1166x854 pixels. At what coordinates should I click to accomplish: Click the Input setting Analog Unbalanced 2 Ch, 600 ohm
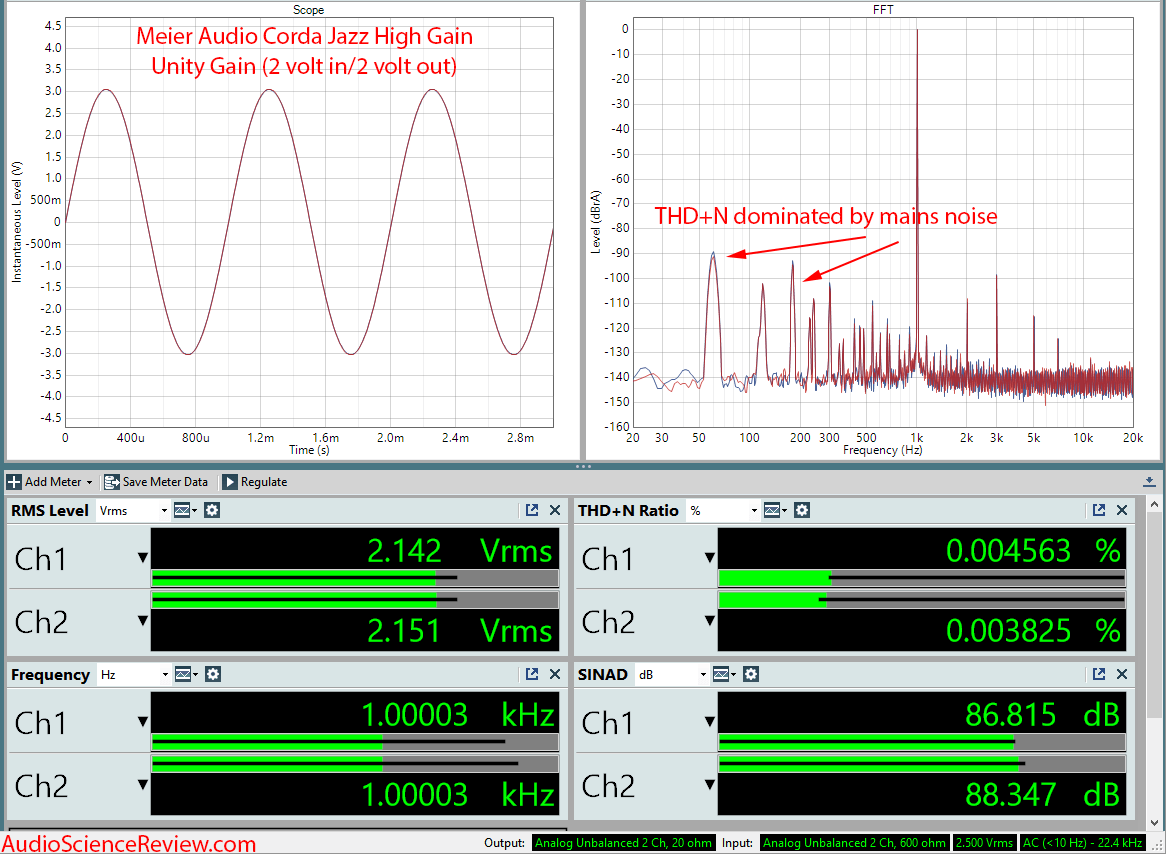click(x=854, y=843)
